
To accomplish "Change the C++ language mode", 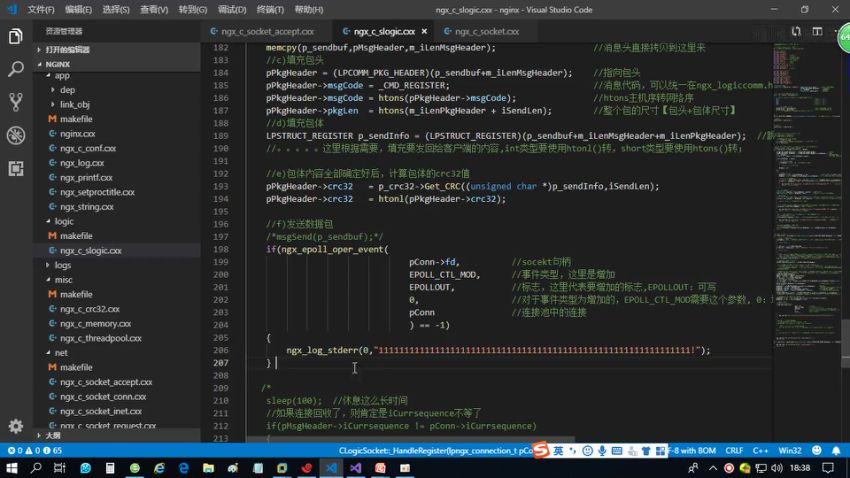I will pos(760,450).
